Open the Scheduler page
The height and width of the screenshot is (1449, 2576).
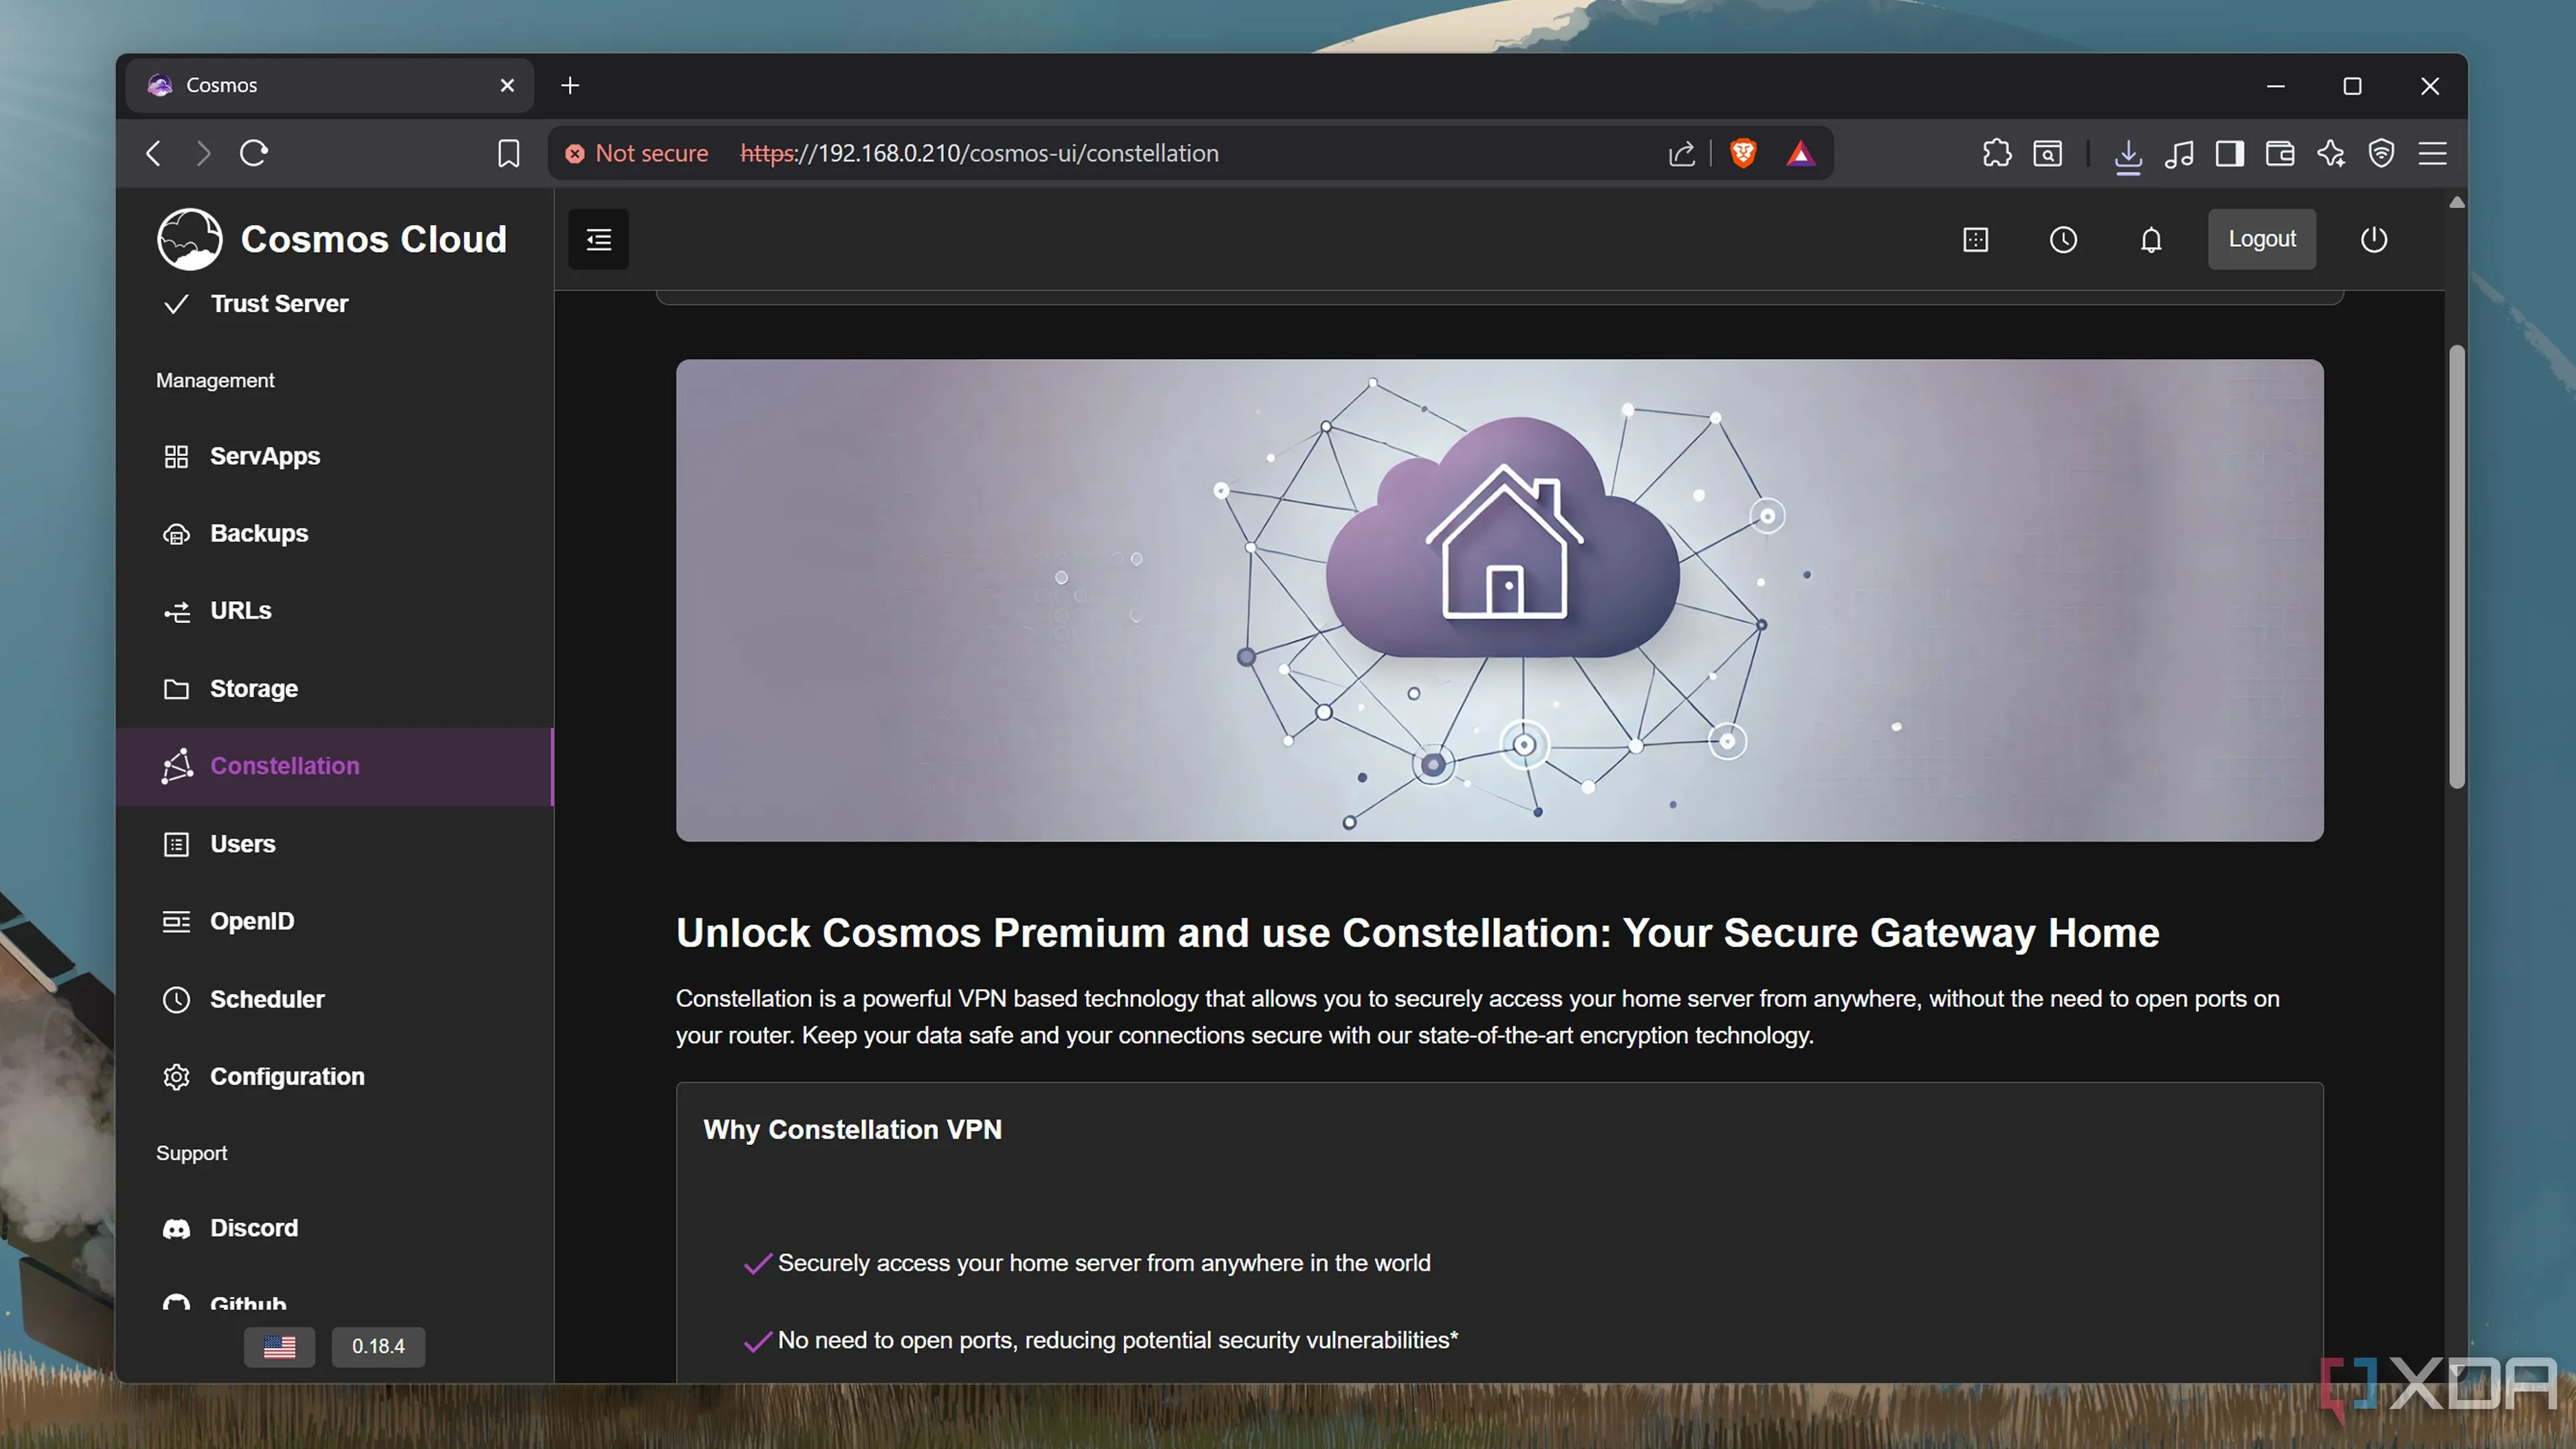[267, 999]
